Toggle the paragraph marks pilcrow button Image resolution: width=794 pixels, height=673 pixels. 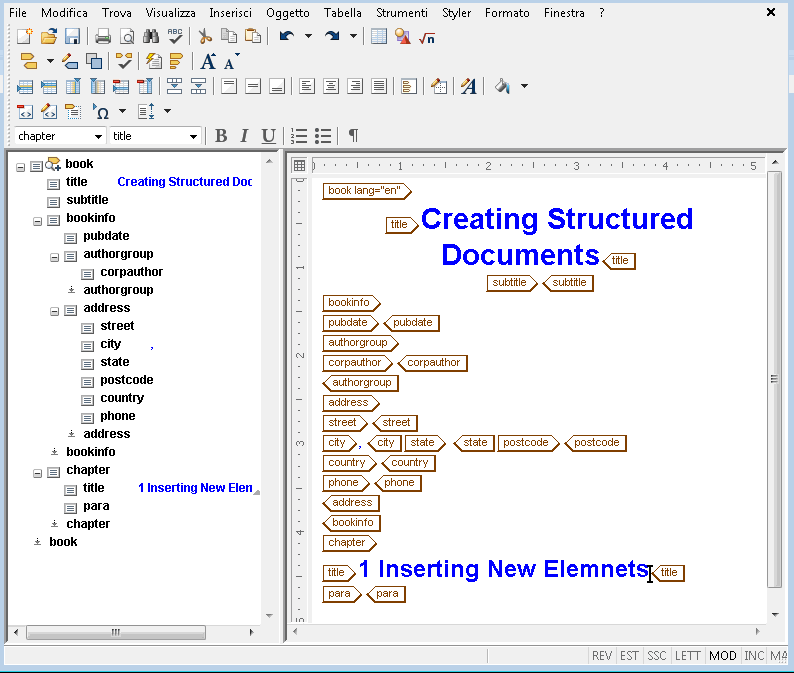pyautogui.click(x=353, y=136)
